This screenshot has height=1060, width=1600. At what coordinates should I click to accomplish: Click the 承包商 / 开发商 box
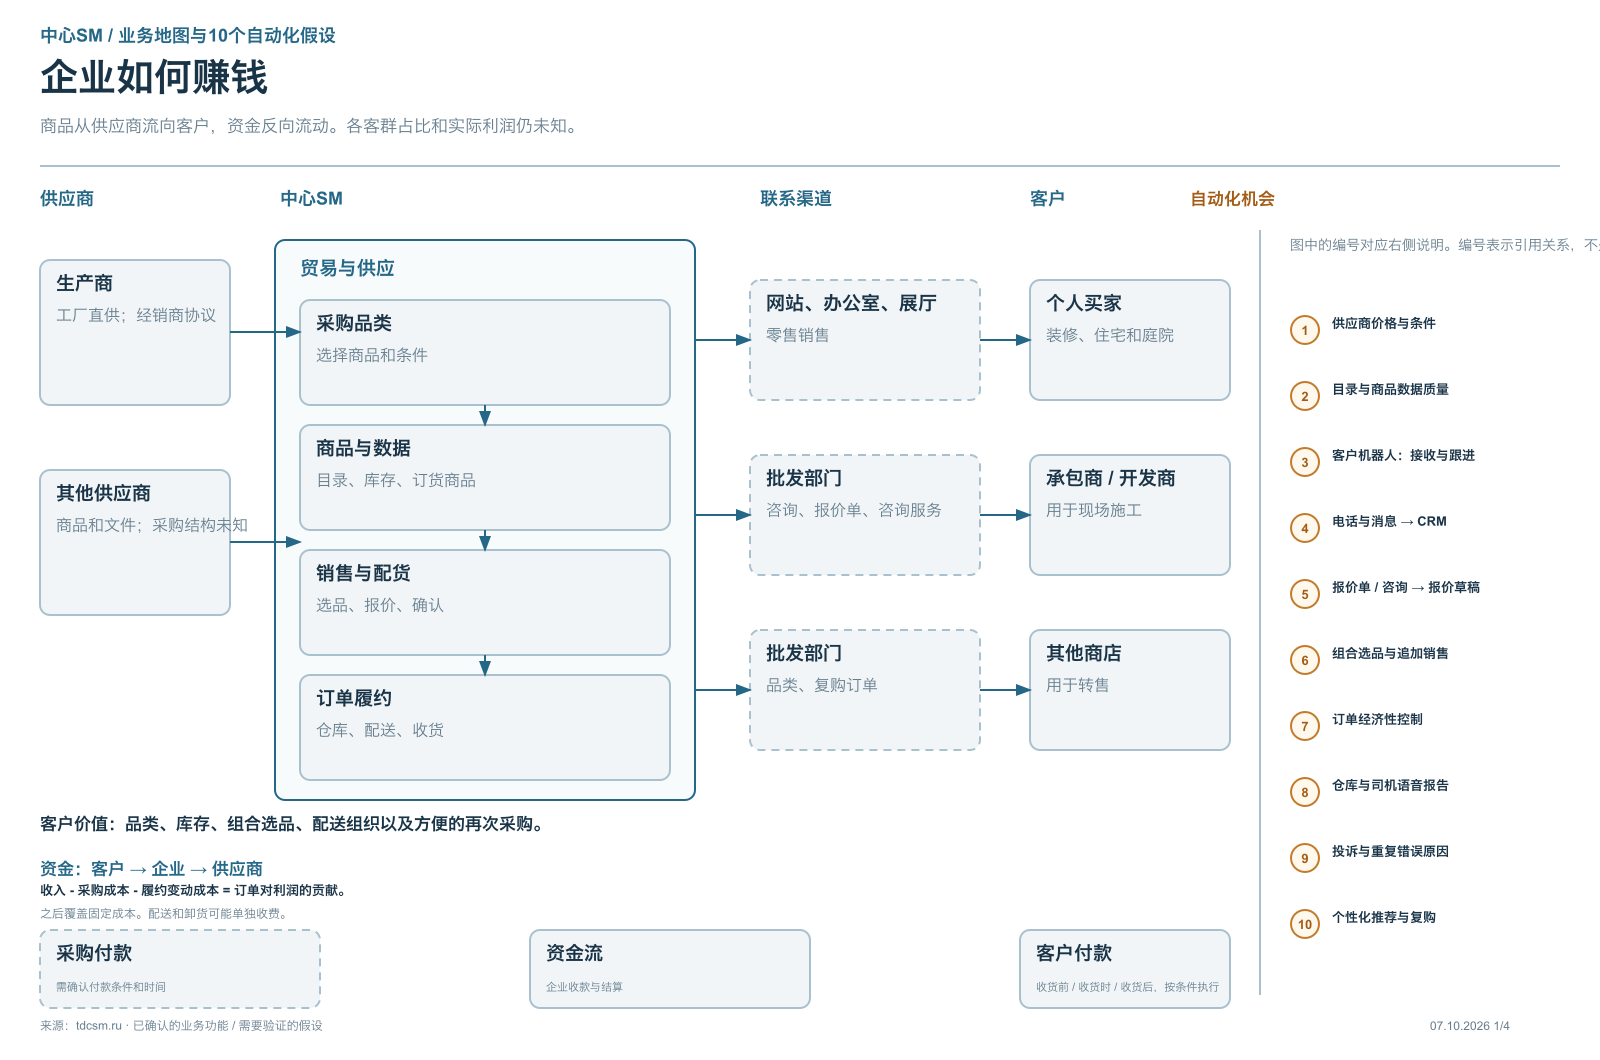[1130, 515]
